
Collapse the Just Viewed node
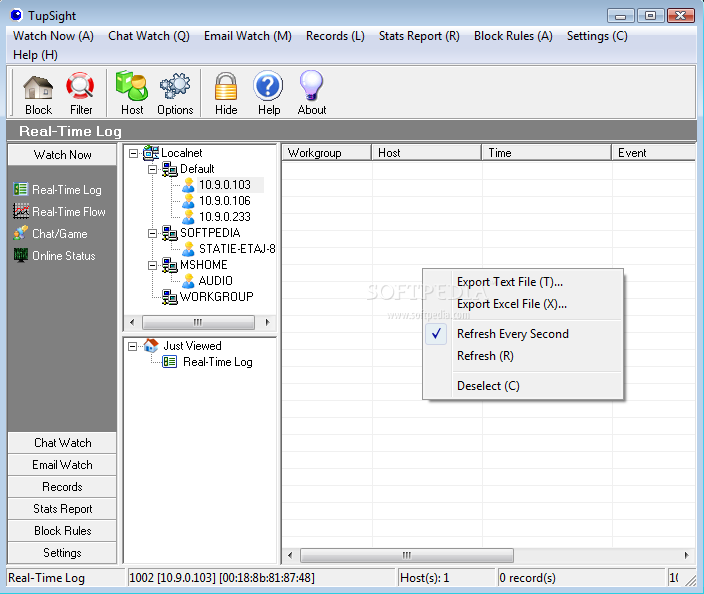point(132,346)
